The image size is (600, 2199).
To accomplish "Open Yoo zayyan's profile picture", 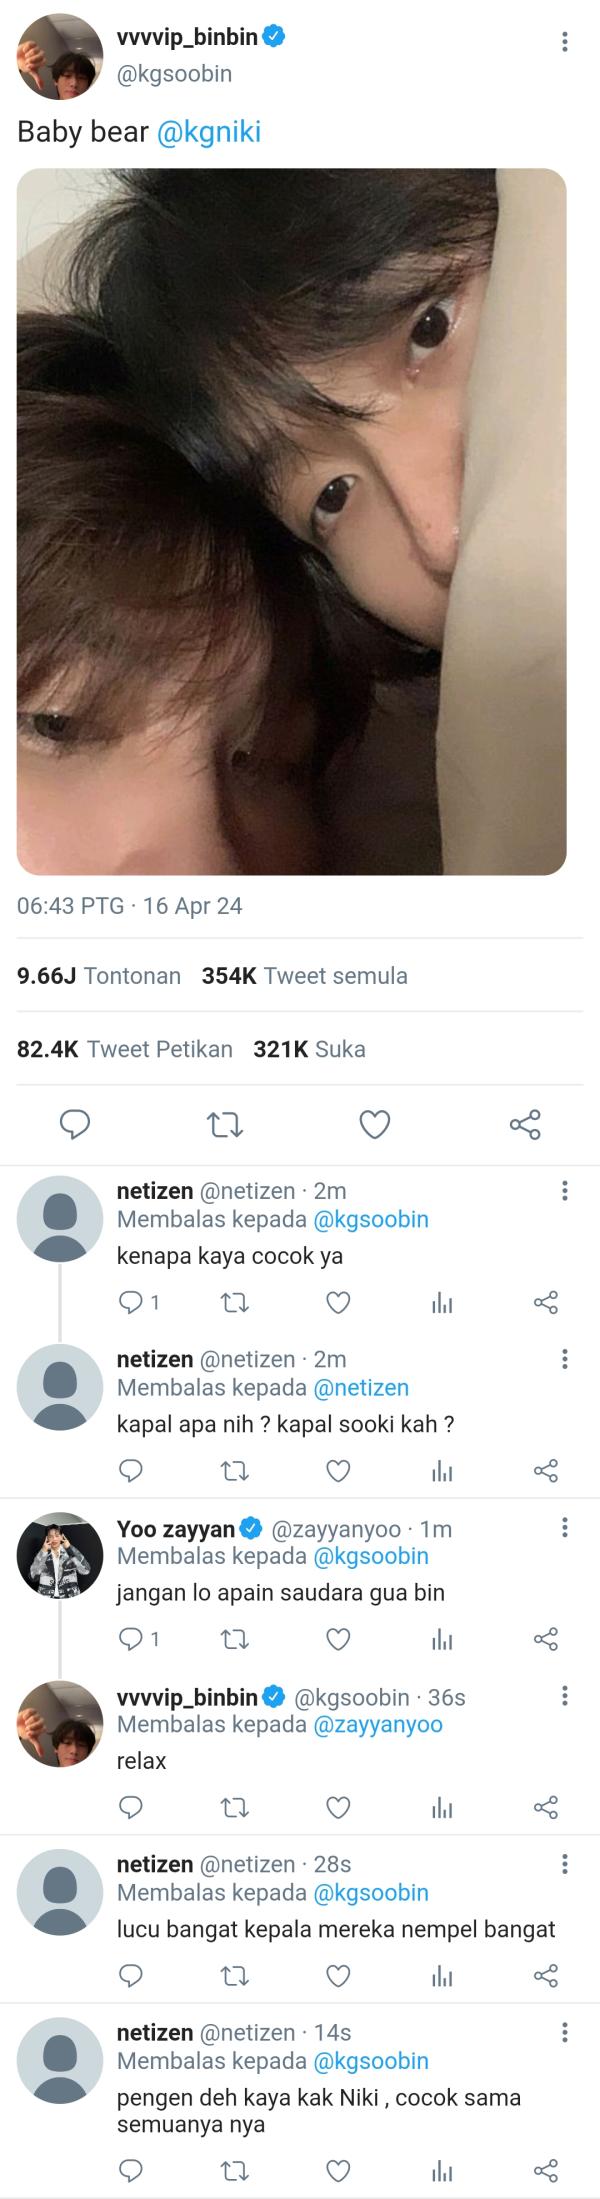I will (60, 1555).
